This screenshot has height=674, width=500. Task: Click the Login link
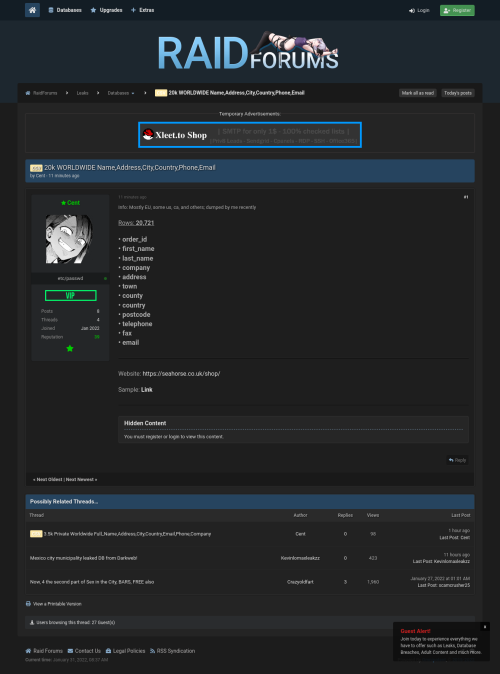click(419, 10)
